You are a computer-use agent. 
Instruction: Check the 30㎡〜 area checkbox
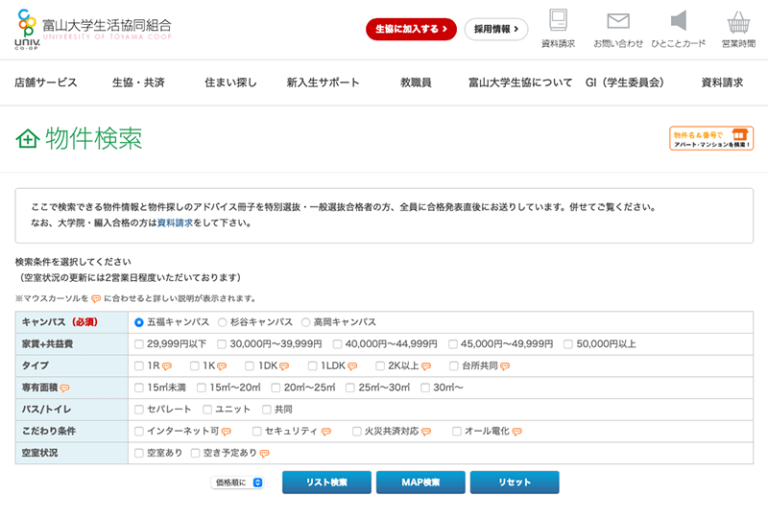[425, 388]
